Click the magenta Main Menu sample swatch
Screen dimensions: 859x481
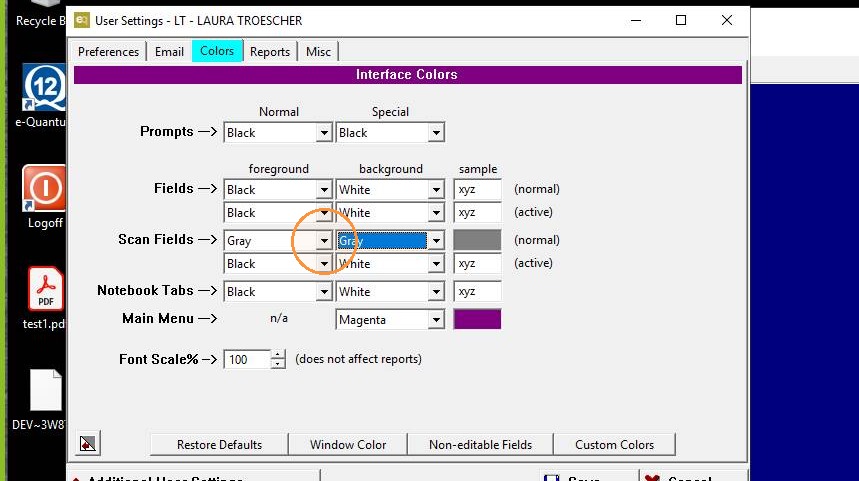(x=477, y=319)
